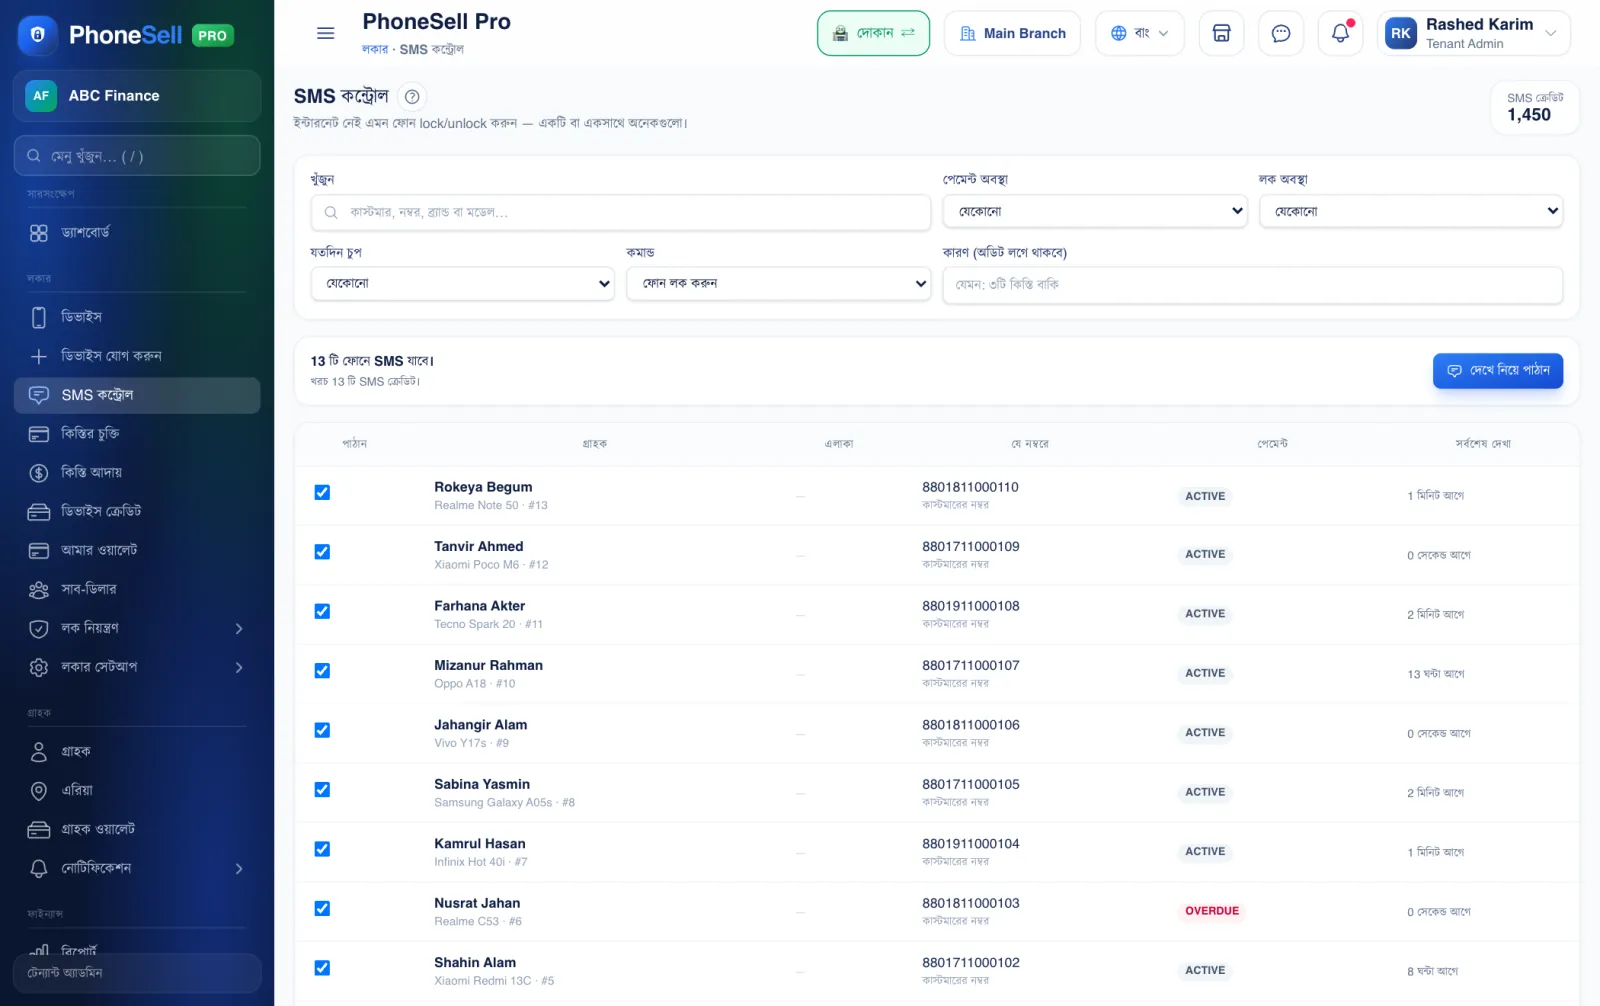This screenshot has width=1600, height=1006.
Task: Open silent duration dropdown
Action: tap(462, 283)
